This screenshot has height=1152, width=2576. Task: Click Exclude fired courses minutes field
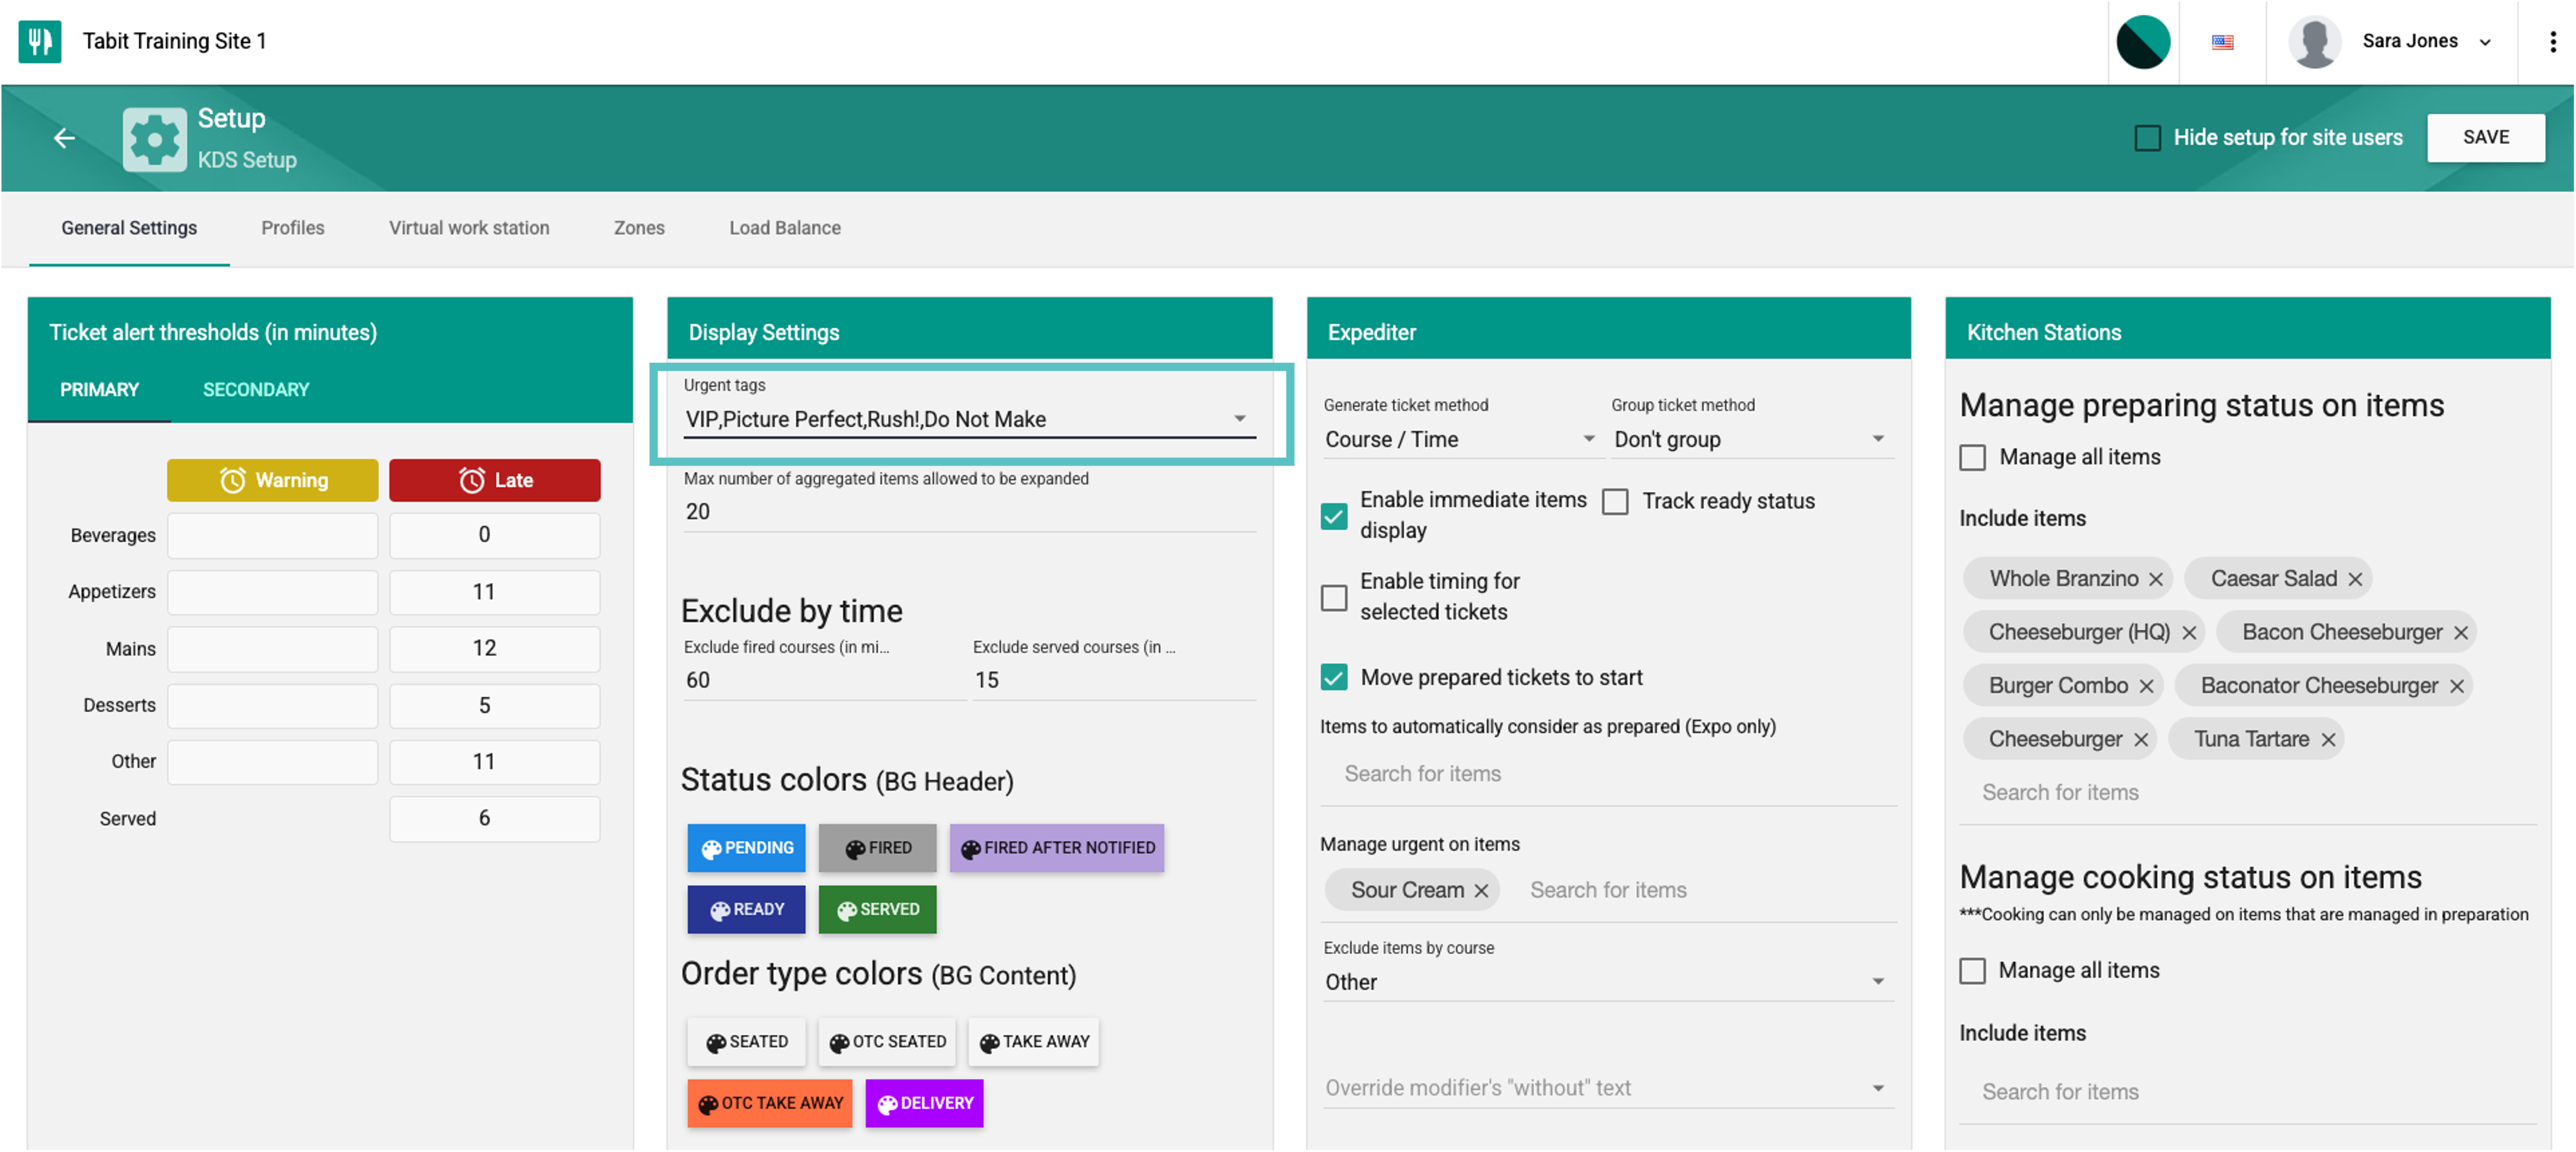pyautogui.click(x=824, y=680)
